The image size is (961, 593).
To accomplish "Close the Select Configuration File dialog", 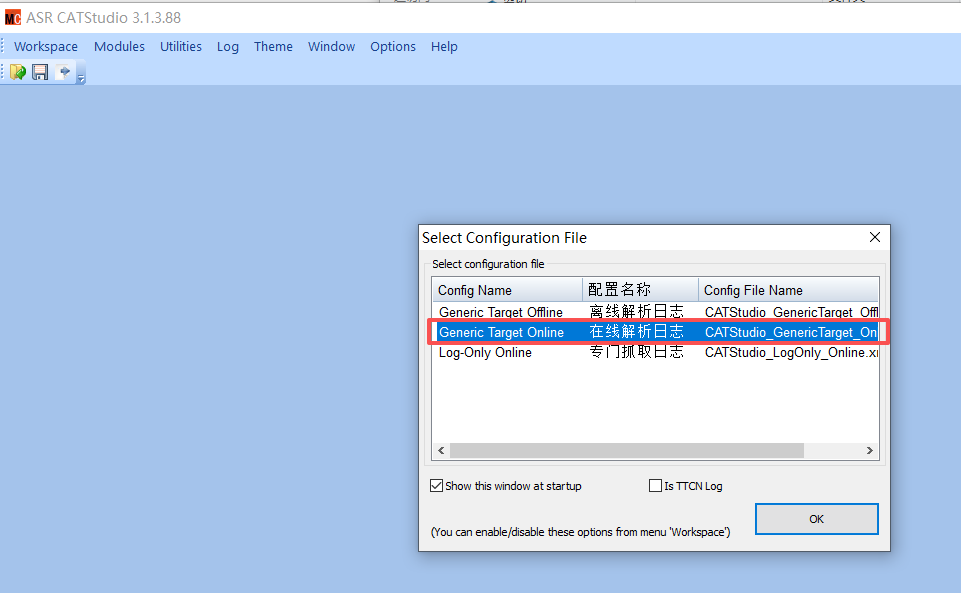I will coord(875,237).
